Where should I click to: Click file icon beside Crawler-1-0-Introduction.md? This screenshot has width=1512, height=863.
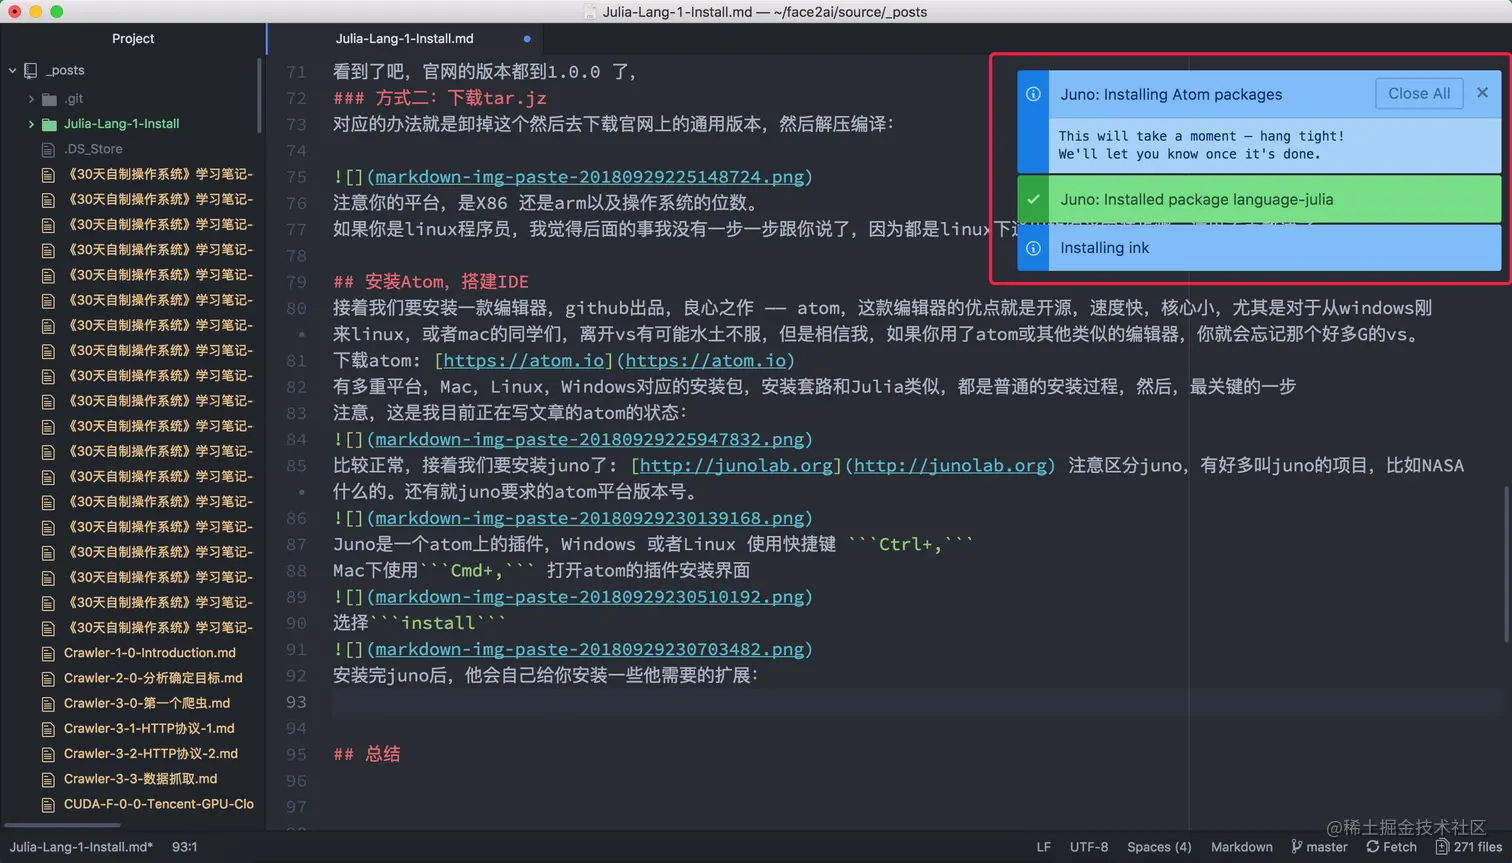pos(48,653)
